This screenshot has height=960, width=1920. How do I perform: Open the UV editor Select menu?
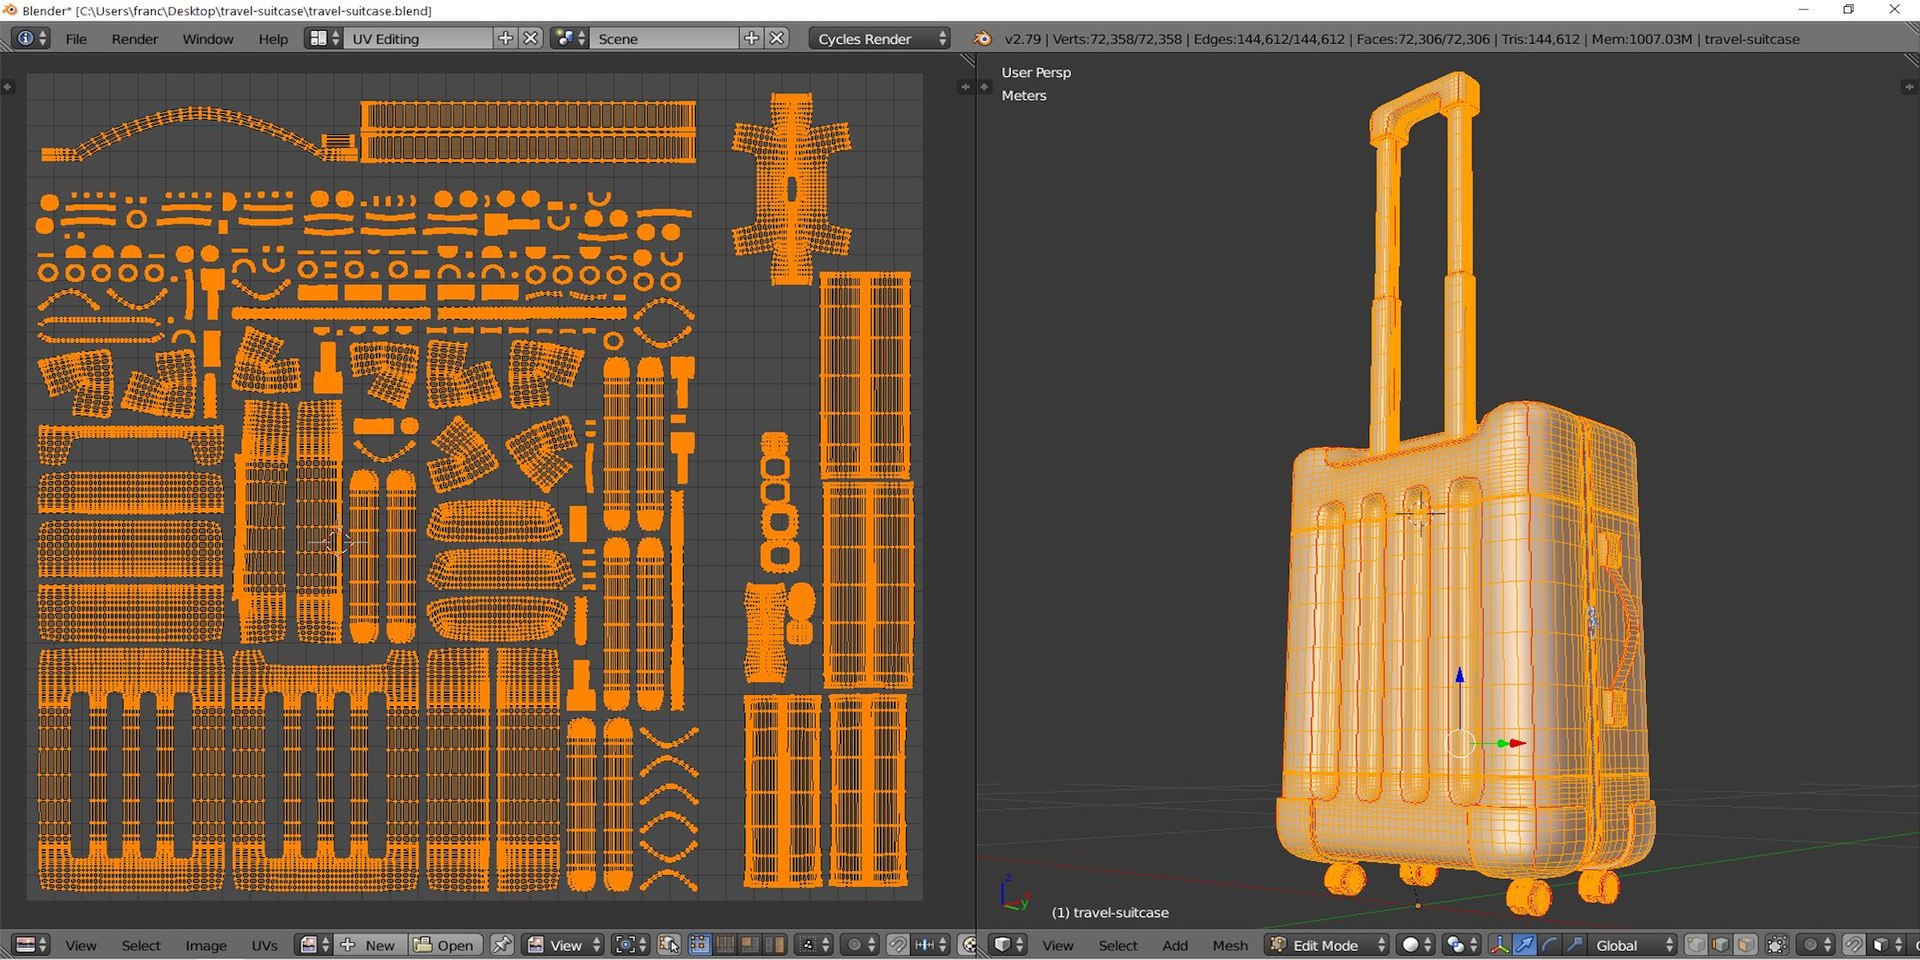click(141, 945)
